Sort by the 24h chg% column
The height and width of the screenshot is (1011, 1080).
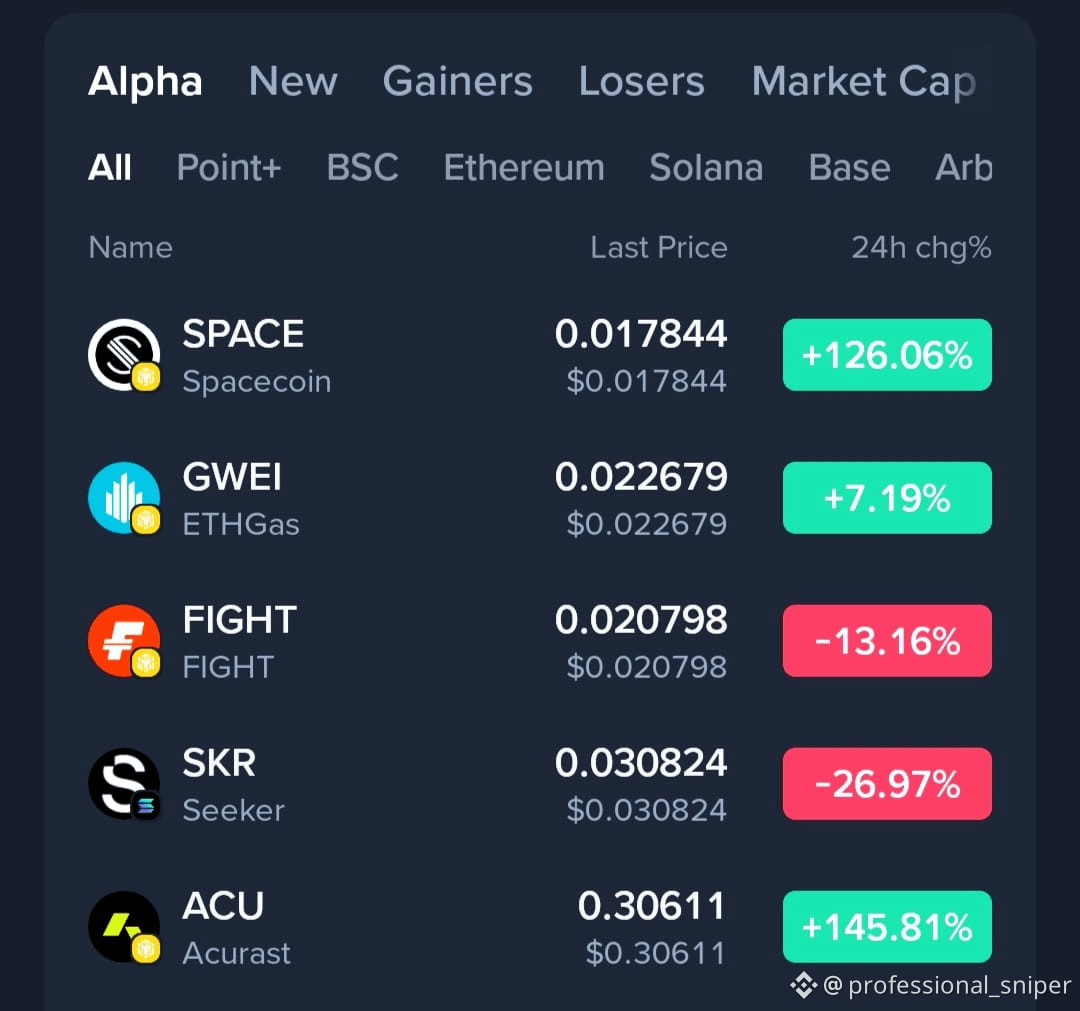coord(921,247)
